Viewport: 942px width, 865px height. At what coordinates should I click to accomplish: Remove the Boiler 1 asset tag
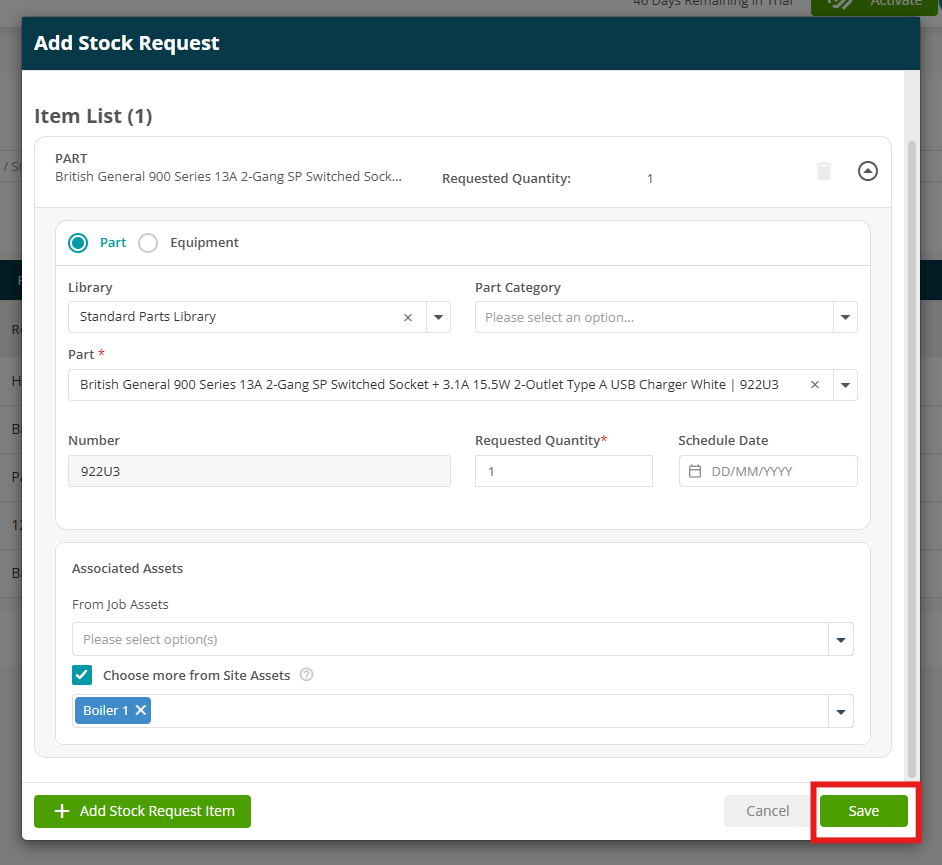pyautogui.click(x=141, y=710)
